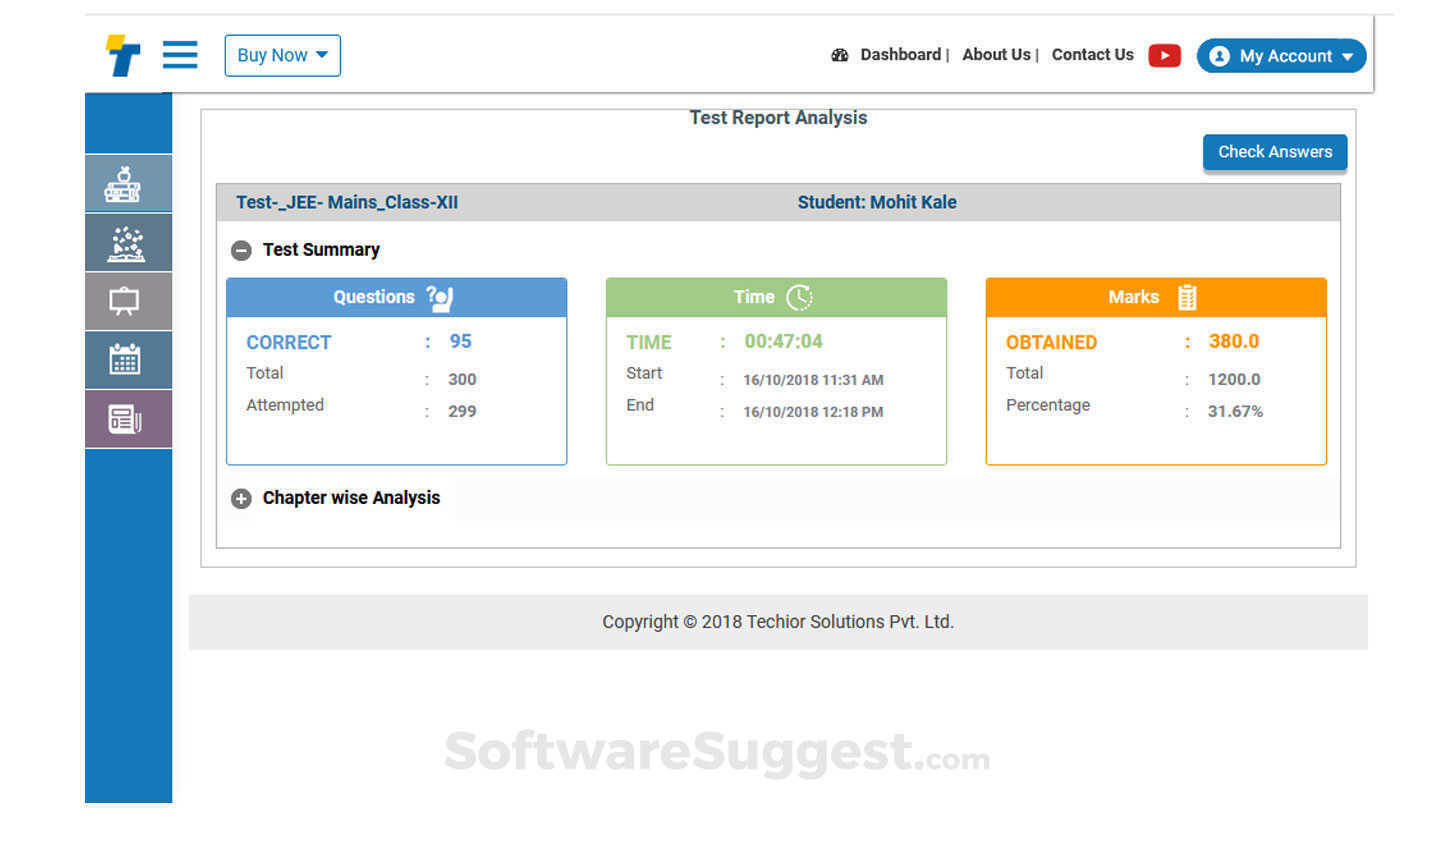Click the Techior logo in header
The width and height of the screenshot is (1434, 849).
[x=123, y=55]
